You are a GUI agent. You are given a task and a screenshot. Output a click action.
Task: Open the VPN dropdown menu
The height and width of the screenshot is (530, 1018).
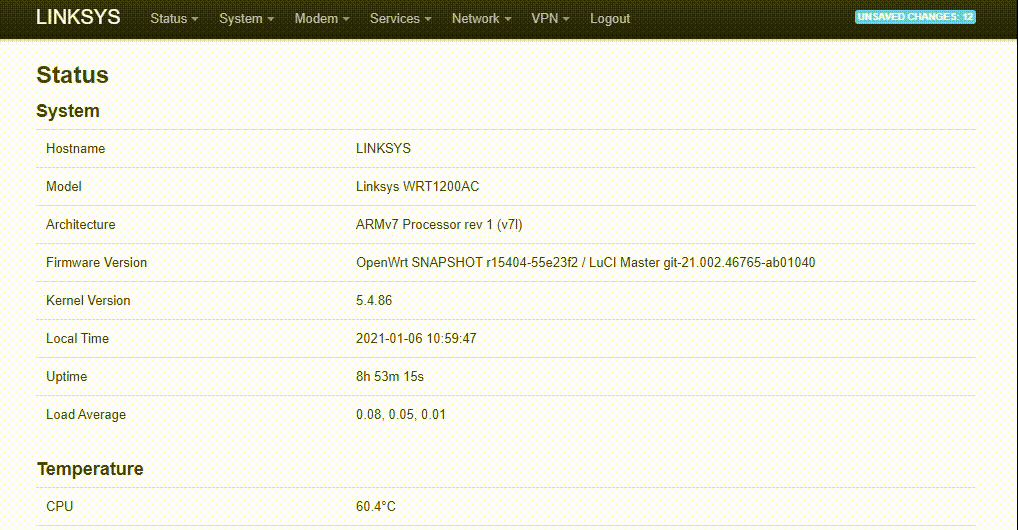click(x=550, y=19)
